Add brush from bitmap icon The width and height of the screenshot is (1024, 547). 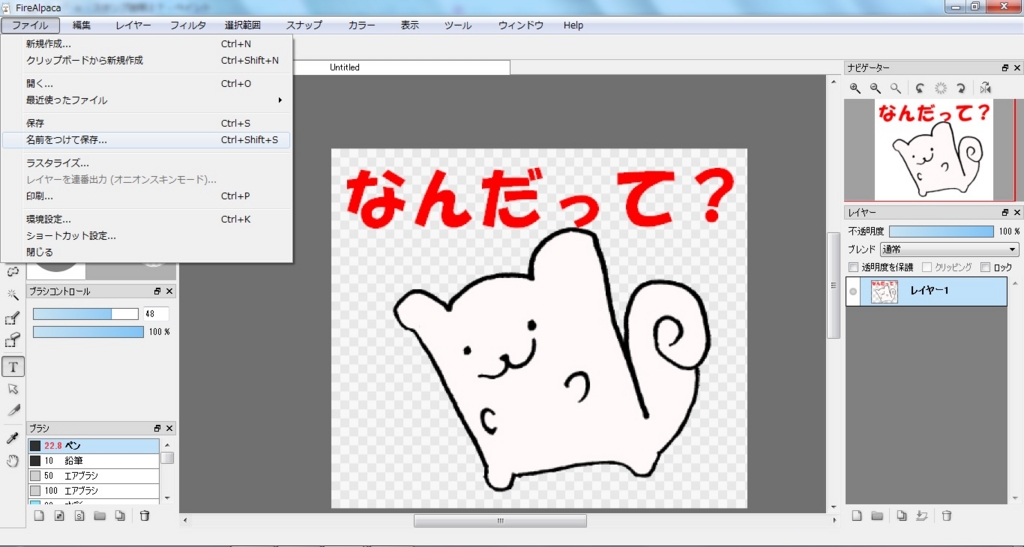[x=59, y=516]
